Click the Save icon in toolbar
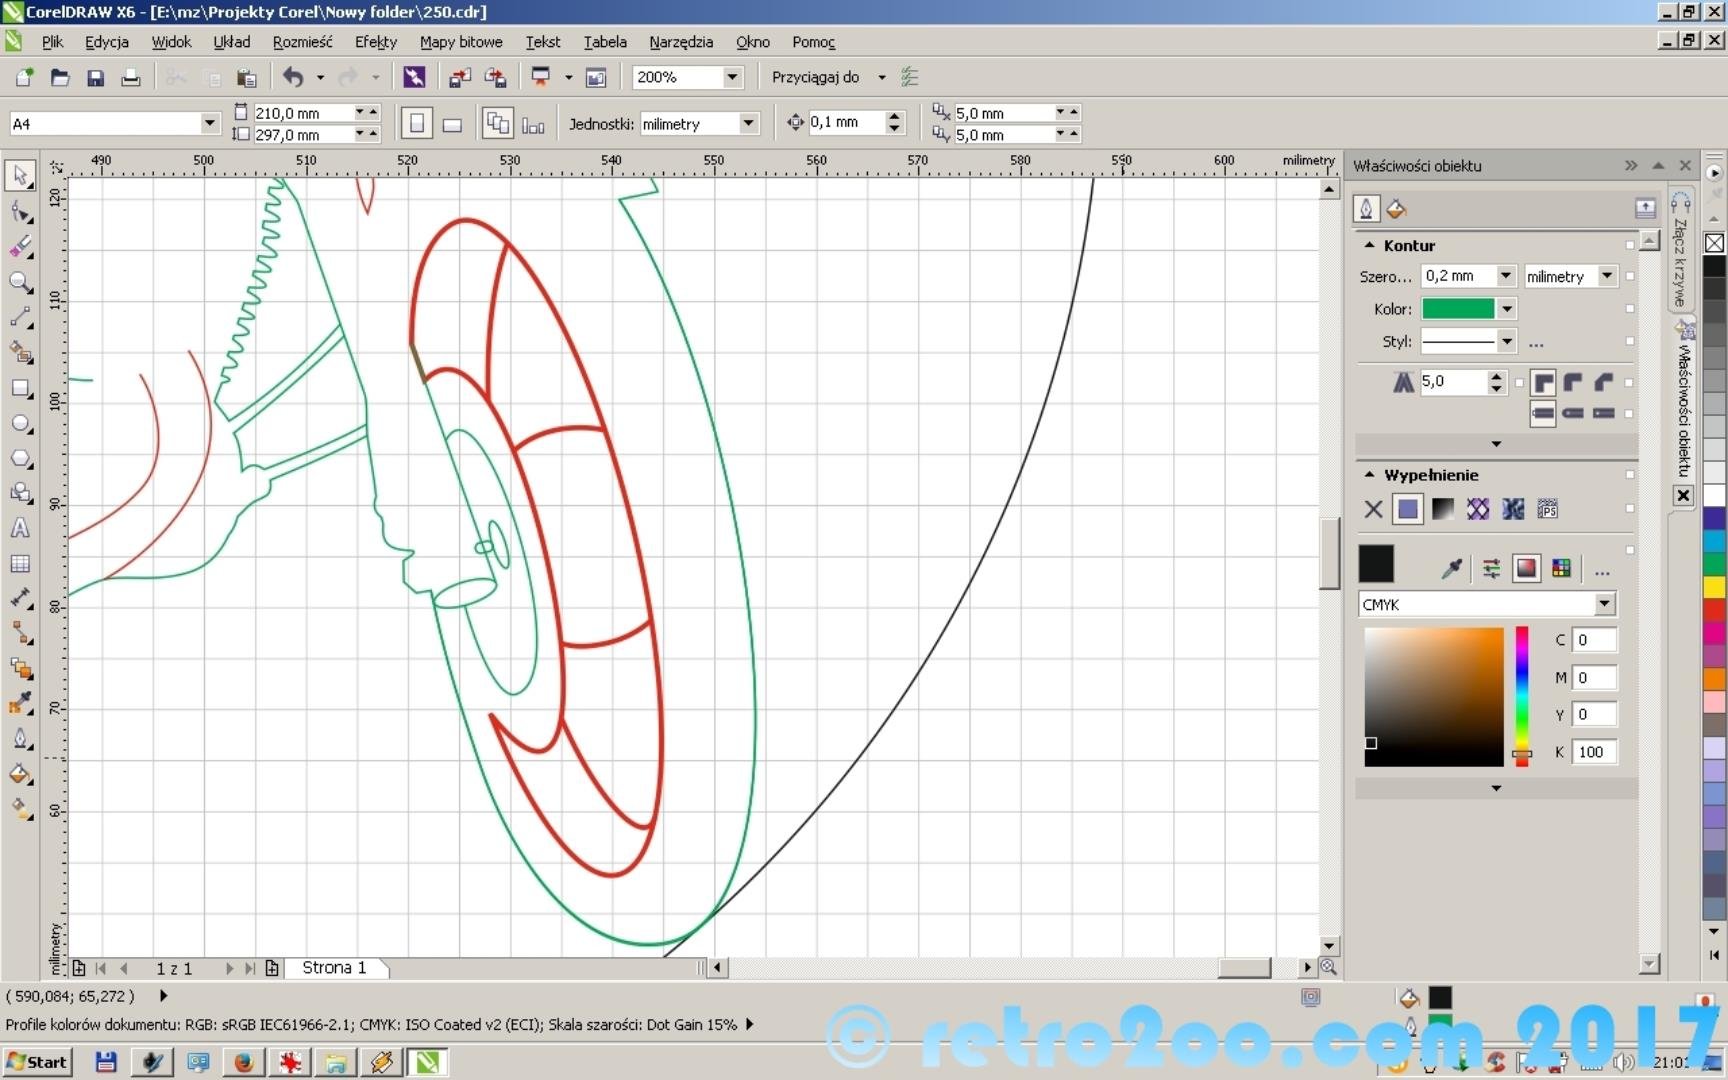The image size is (1728, 1080). pos(95,77)
